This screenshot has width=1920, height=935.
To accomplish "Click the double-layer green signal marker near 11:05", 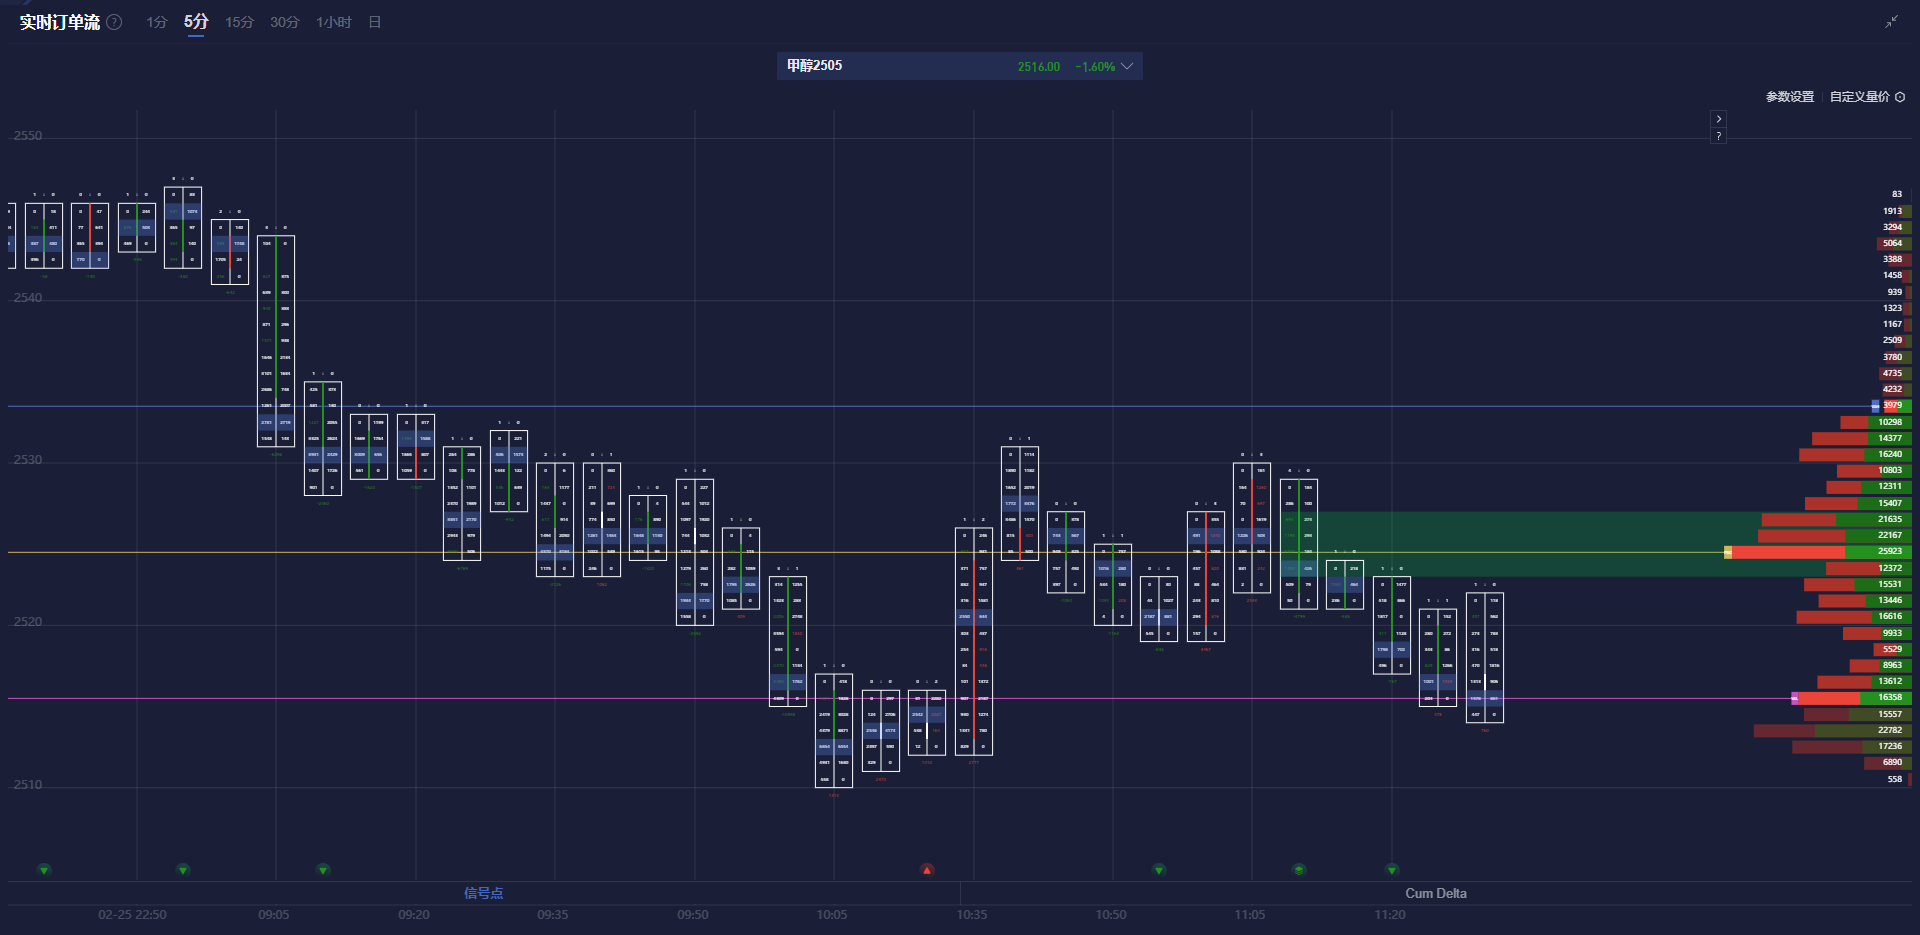I will [x=1299, y=870].
